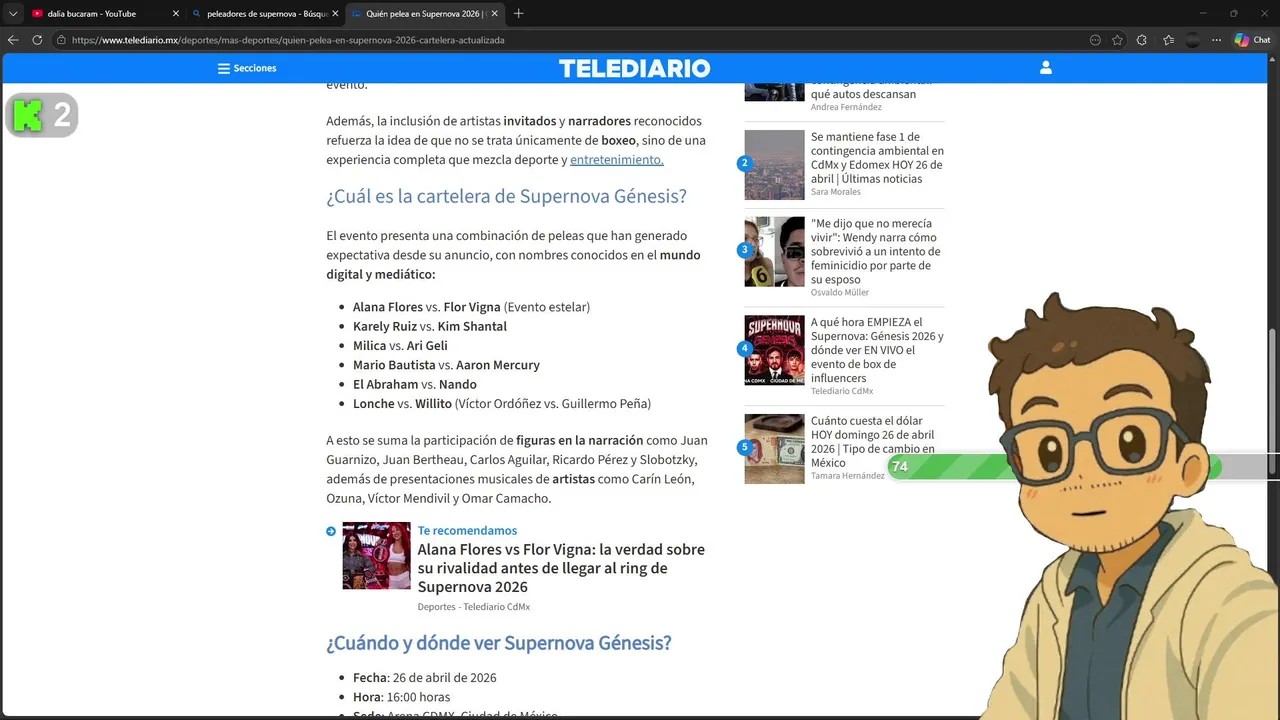This screenshot has width=1280, height=720.
Task: Open a new browser tab
Action: coord(518,14)
